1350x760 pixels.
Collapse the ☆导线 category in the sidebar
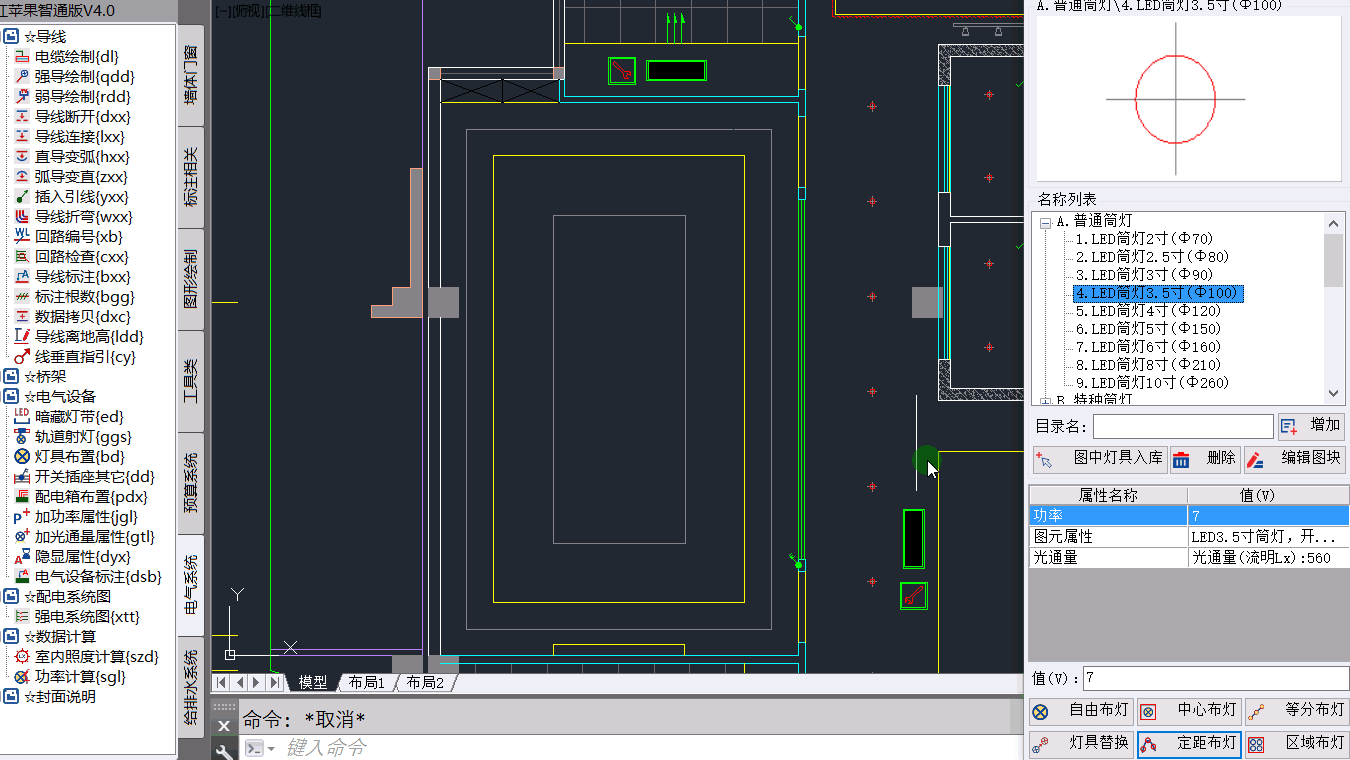[11, 37]
